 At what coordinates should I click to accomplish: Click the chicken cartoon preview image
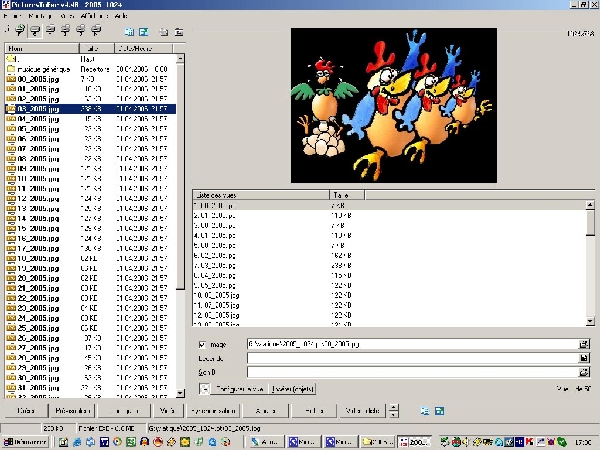(x=394, y=105)
